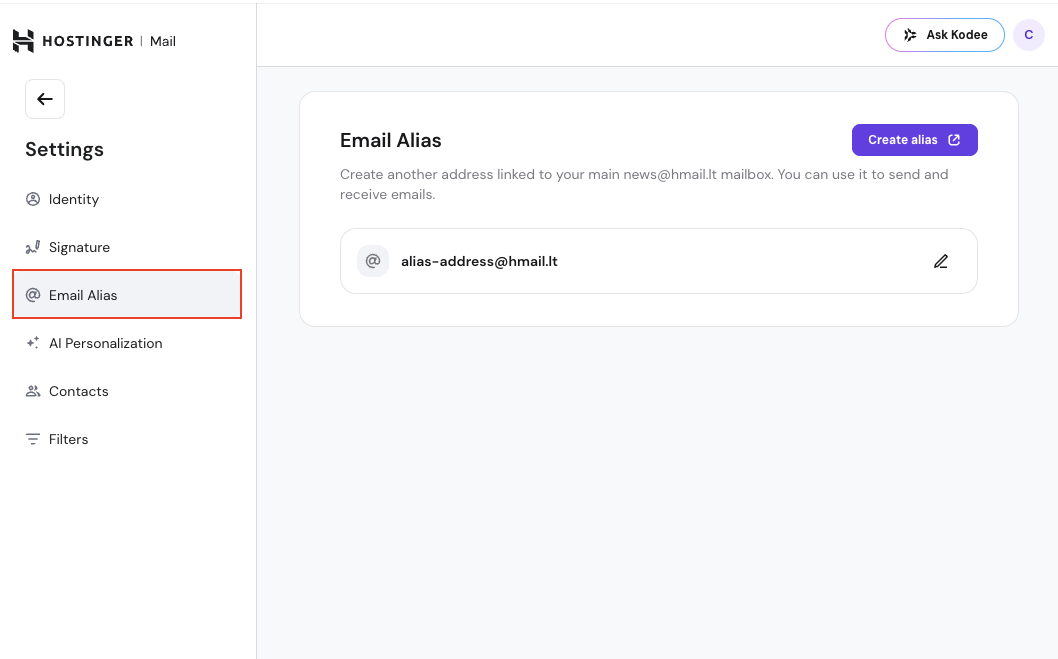
Task: Click the Signature scribble icon in sidebar
Action: [x=33, y=247]
